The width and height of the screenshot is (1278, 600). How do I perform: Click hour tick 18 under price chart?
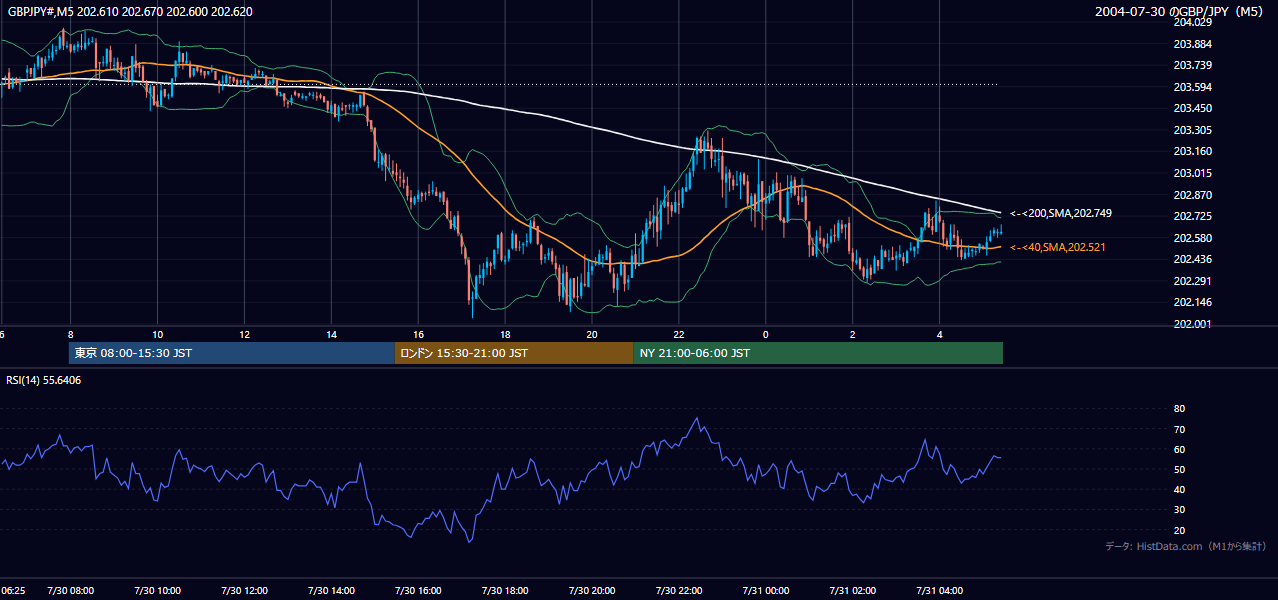[505, 334]
